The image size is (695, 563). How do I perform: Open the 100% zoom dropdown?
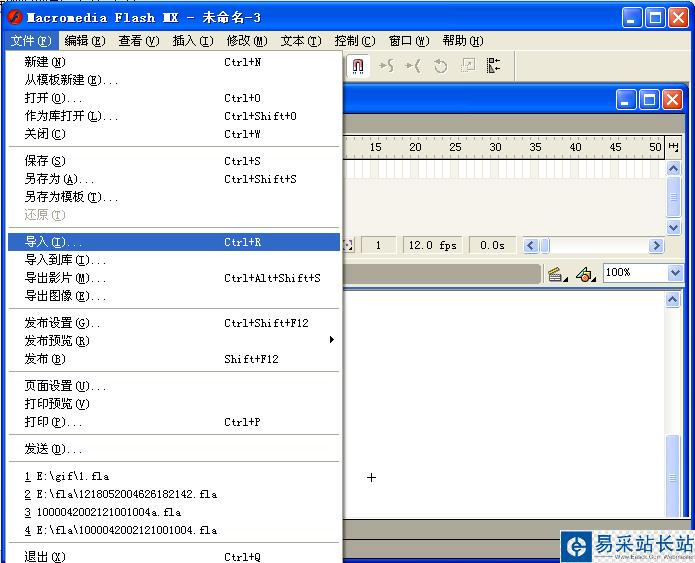coord(675,273)
